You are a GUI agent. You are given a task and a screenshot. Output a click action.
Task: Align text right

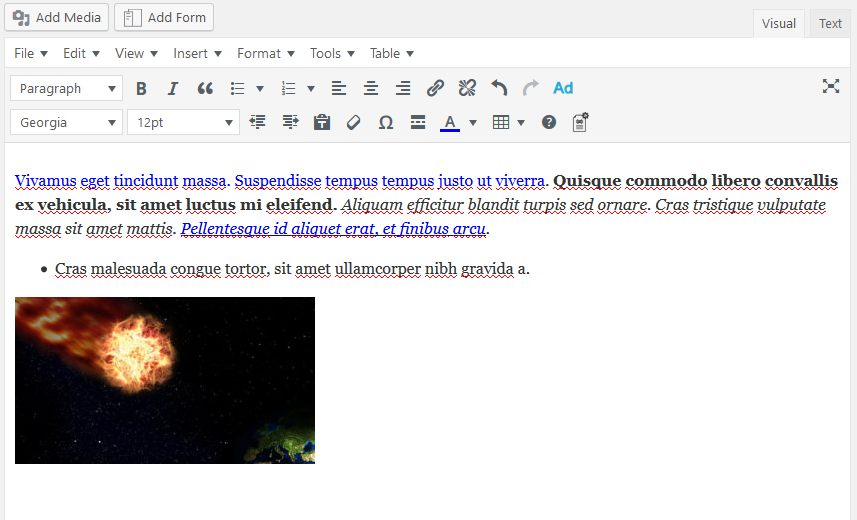pyautogui.click(x=403, y=88)
